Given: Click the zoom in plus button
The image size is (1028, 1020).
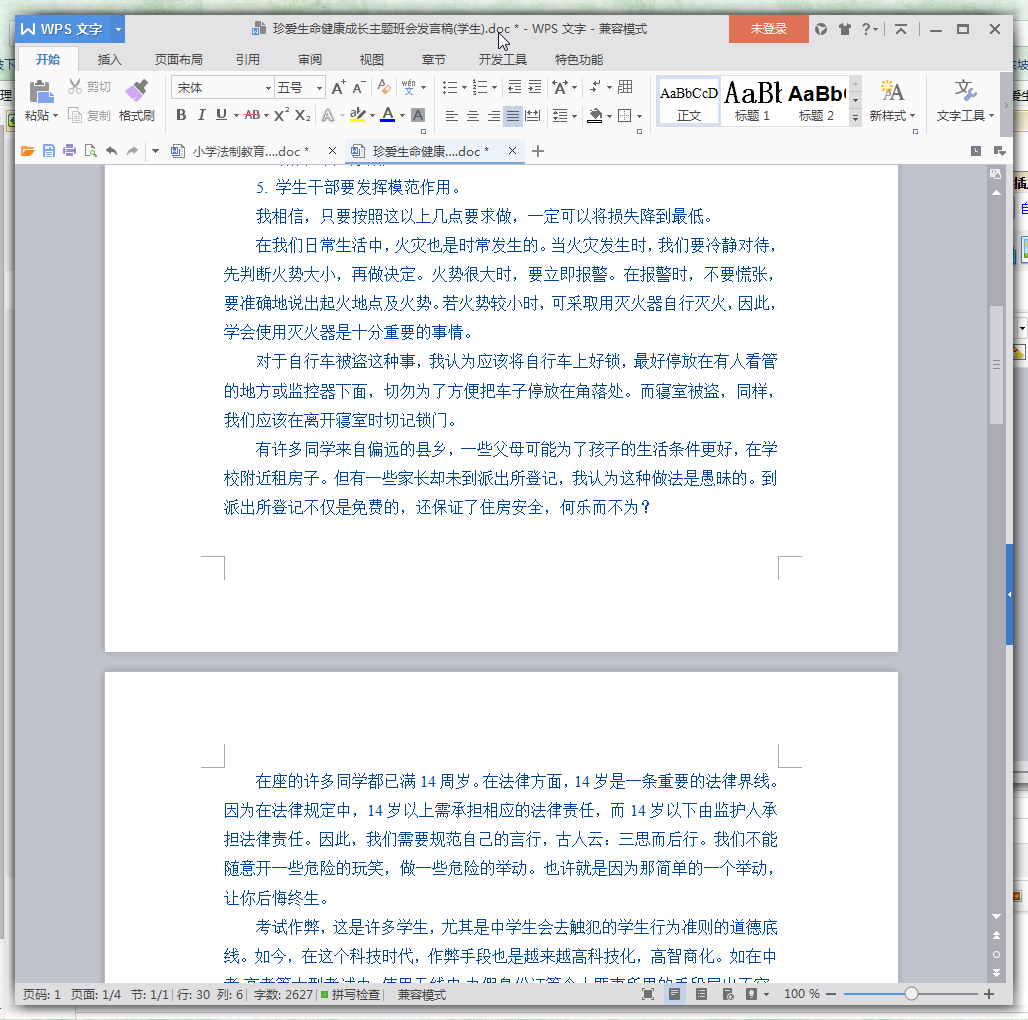Looking at the screenshot, I should pyautogui.click(x=989, y=994).
